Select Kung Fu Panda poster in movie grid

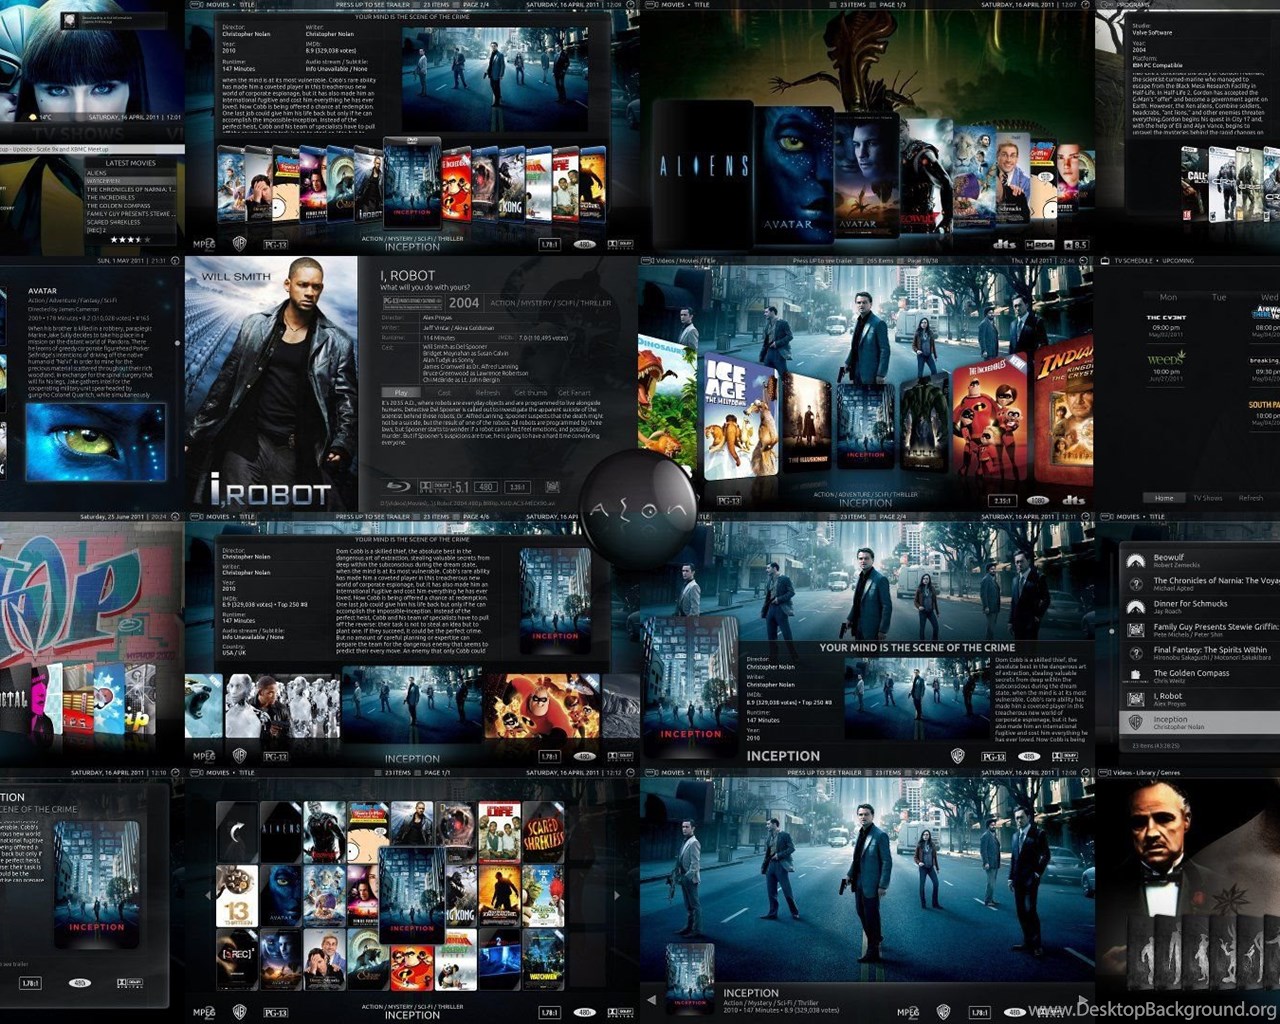coord(456,959)
